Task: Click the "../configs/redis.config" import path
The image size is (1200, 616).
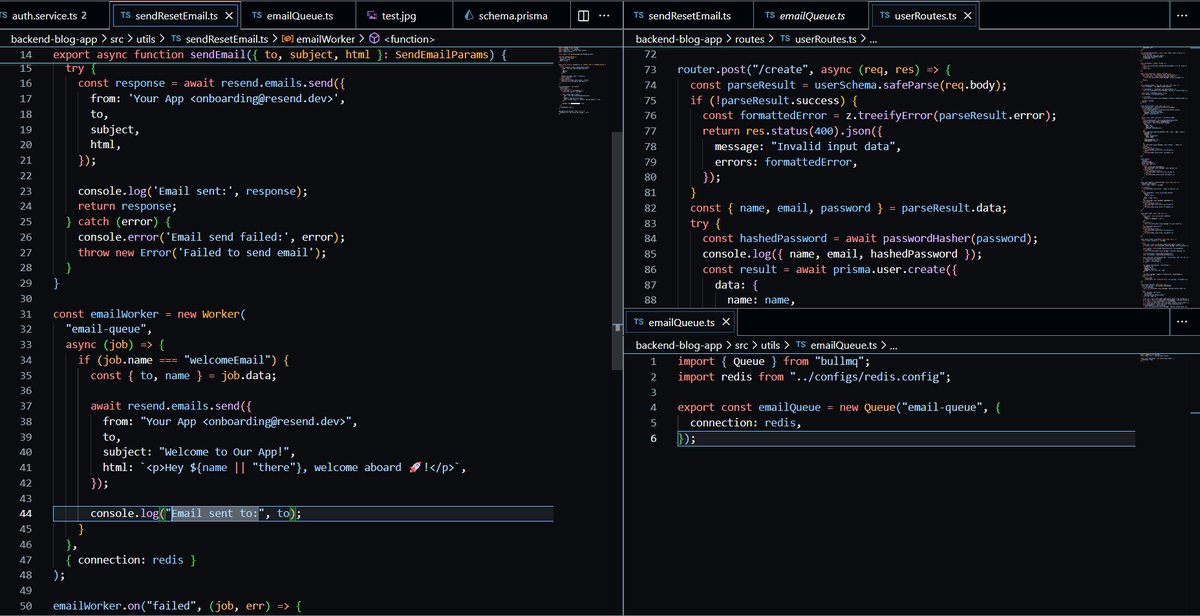Action: 869,377
